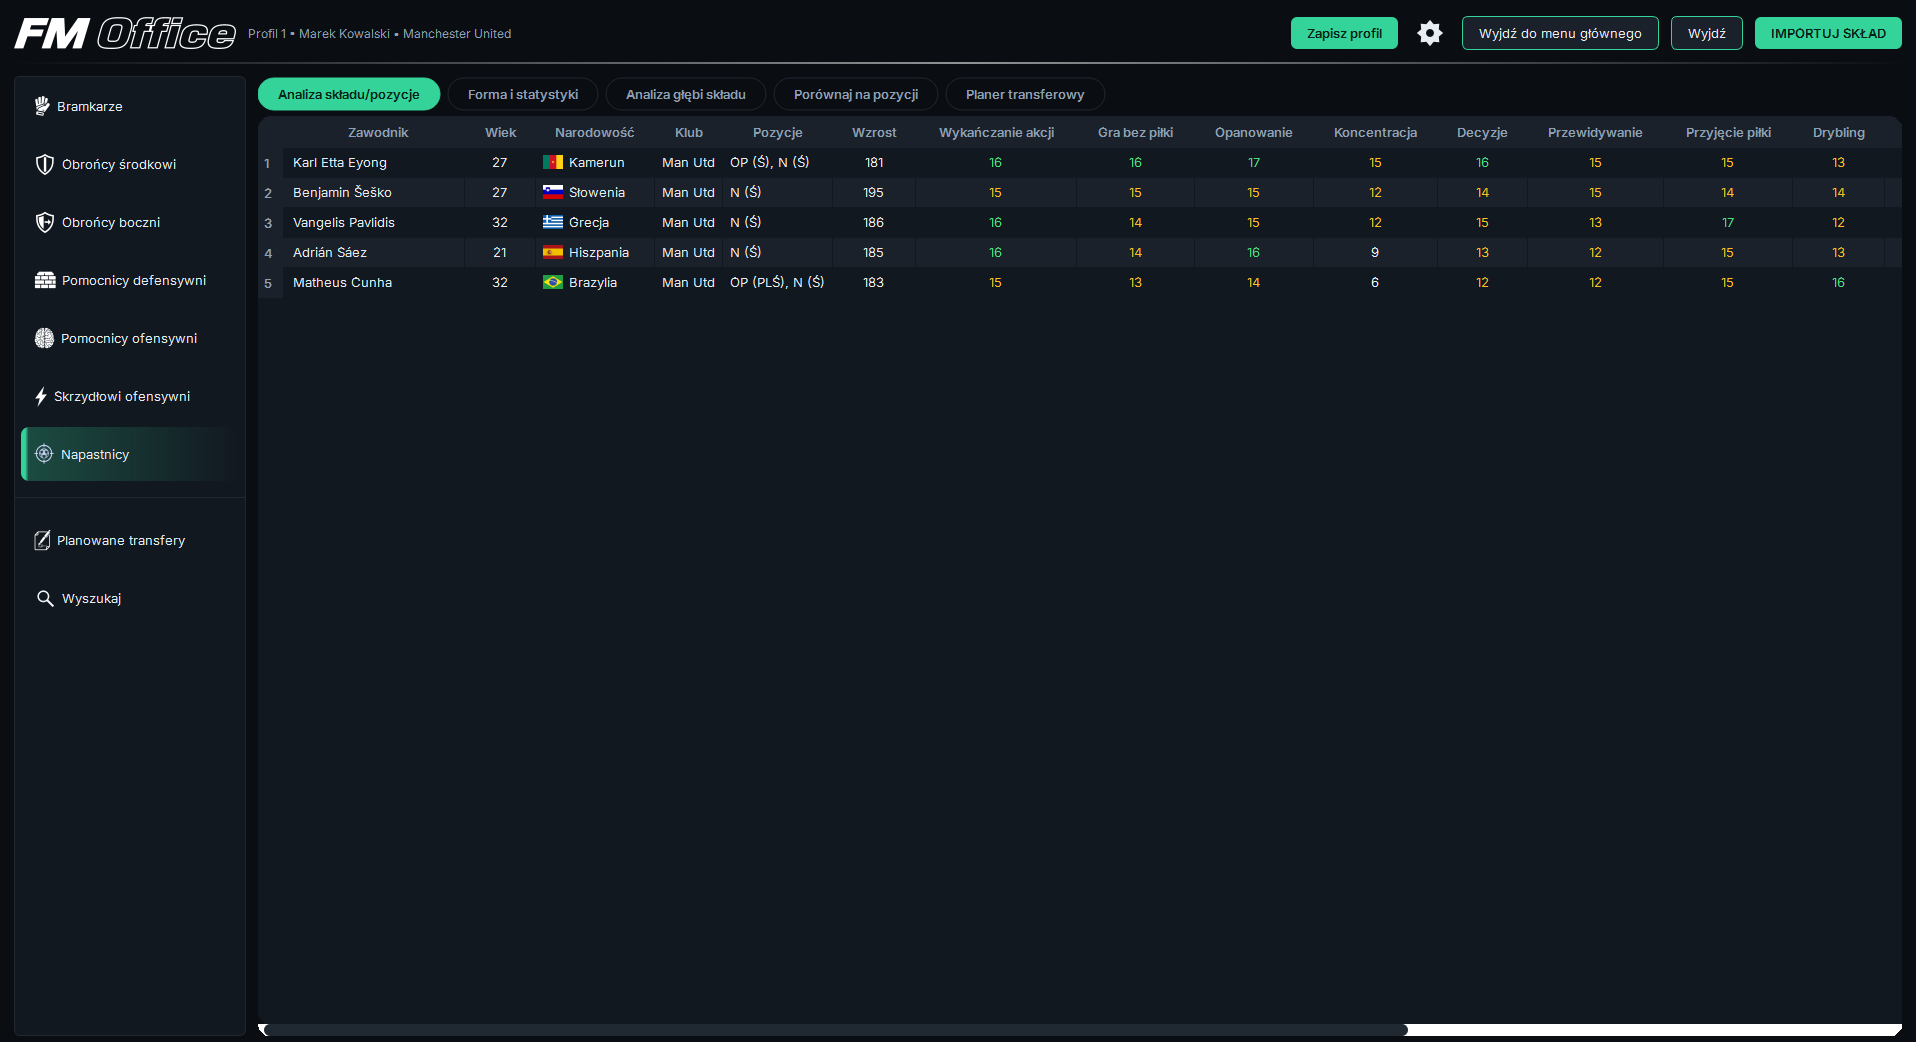Click the Wyjdź button
Image resolution: width=1916 pixels, height=1042 pixels.
[x=1707, y=33]
